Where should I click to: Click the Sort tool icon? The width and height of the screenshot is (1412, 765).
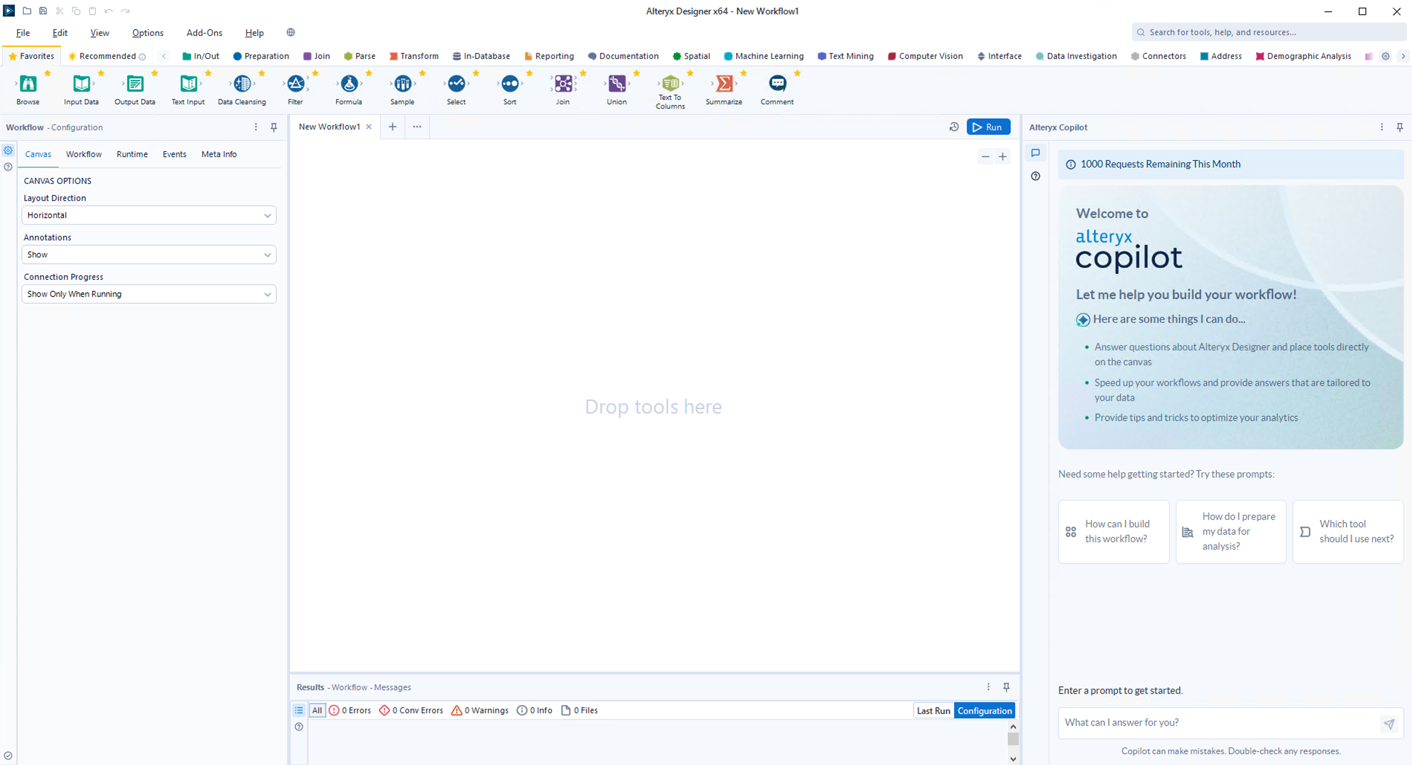[x=510, y=84]
